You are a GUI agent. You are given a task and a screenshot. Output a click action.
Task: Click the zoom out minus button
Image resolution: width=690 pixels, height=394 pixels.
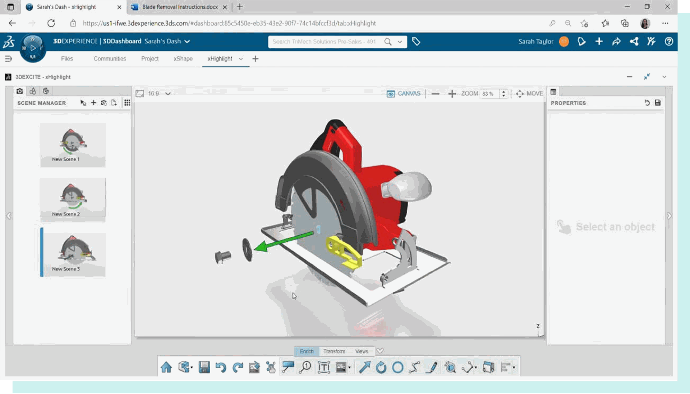[x=436, y=94]
